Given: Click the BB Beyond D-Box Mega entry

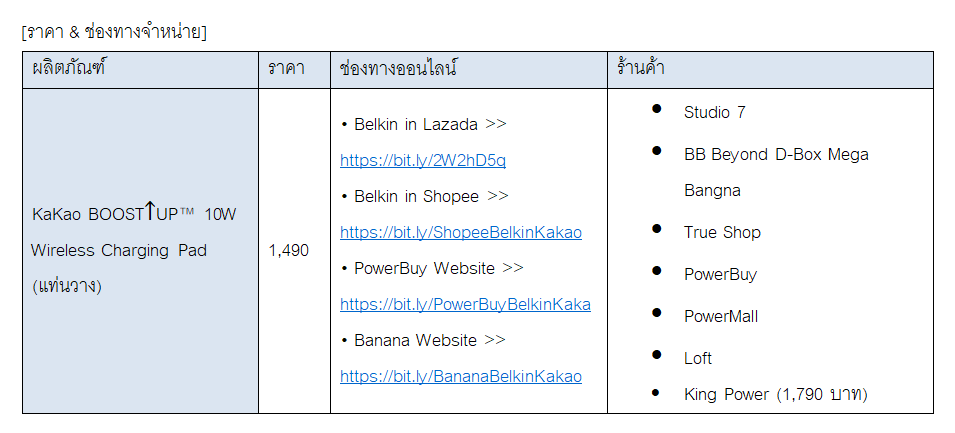Looking at the screenshot, I should (776, 155).
